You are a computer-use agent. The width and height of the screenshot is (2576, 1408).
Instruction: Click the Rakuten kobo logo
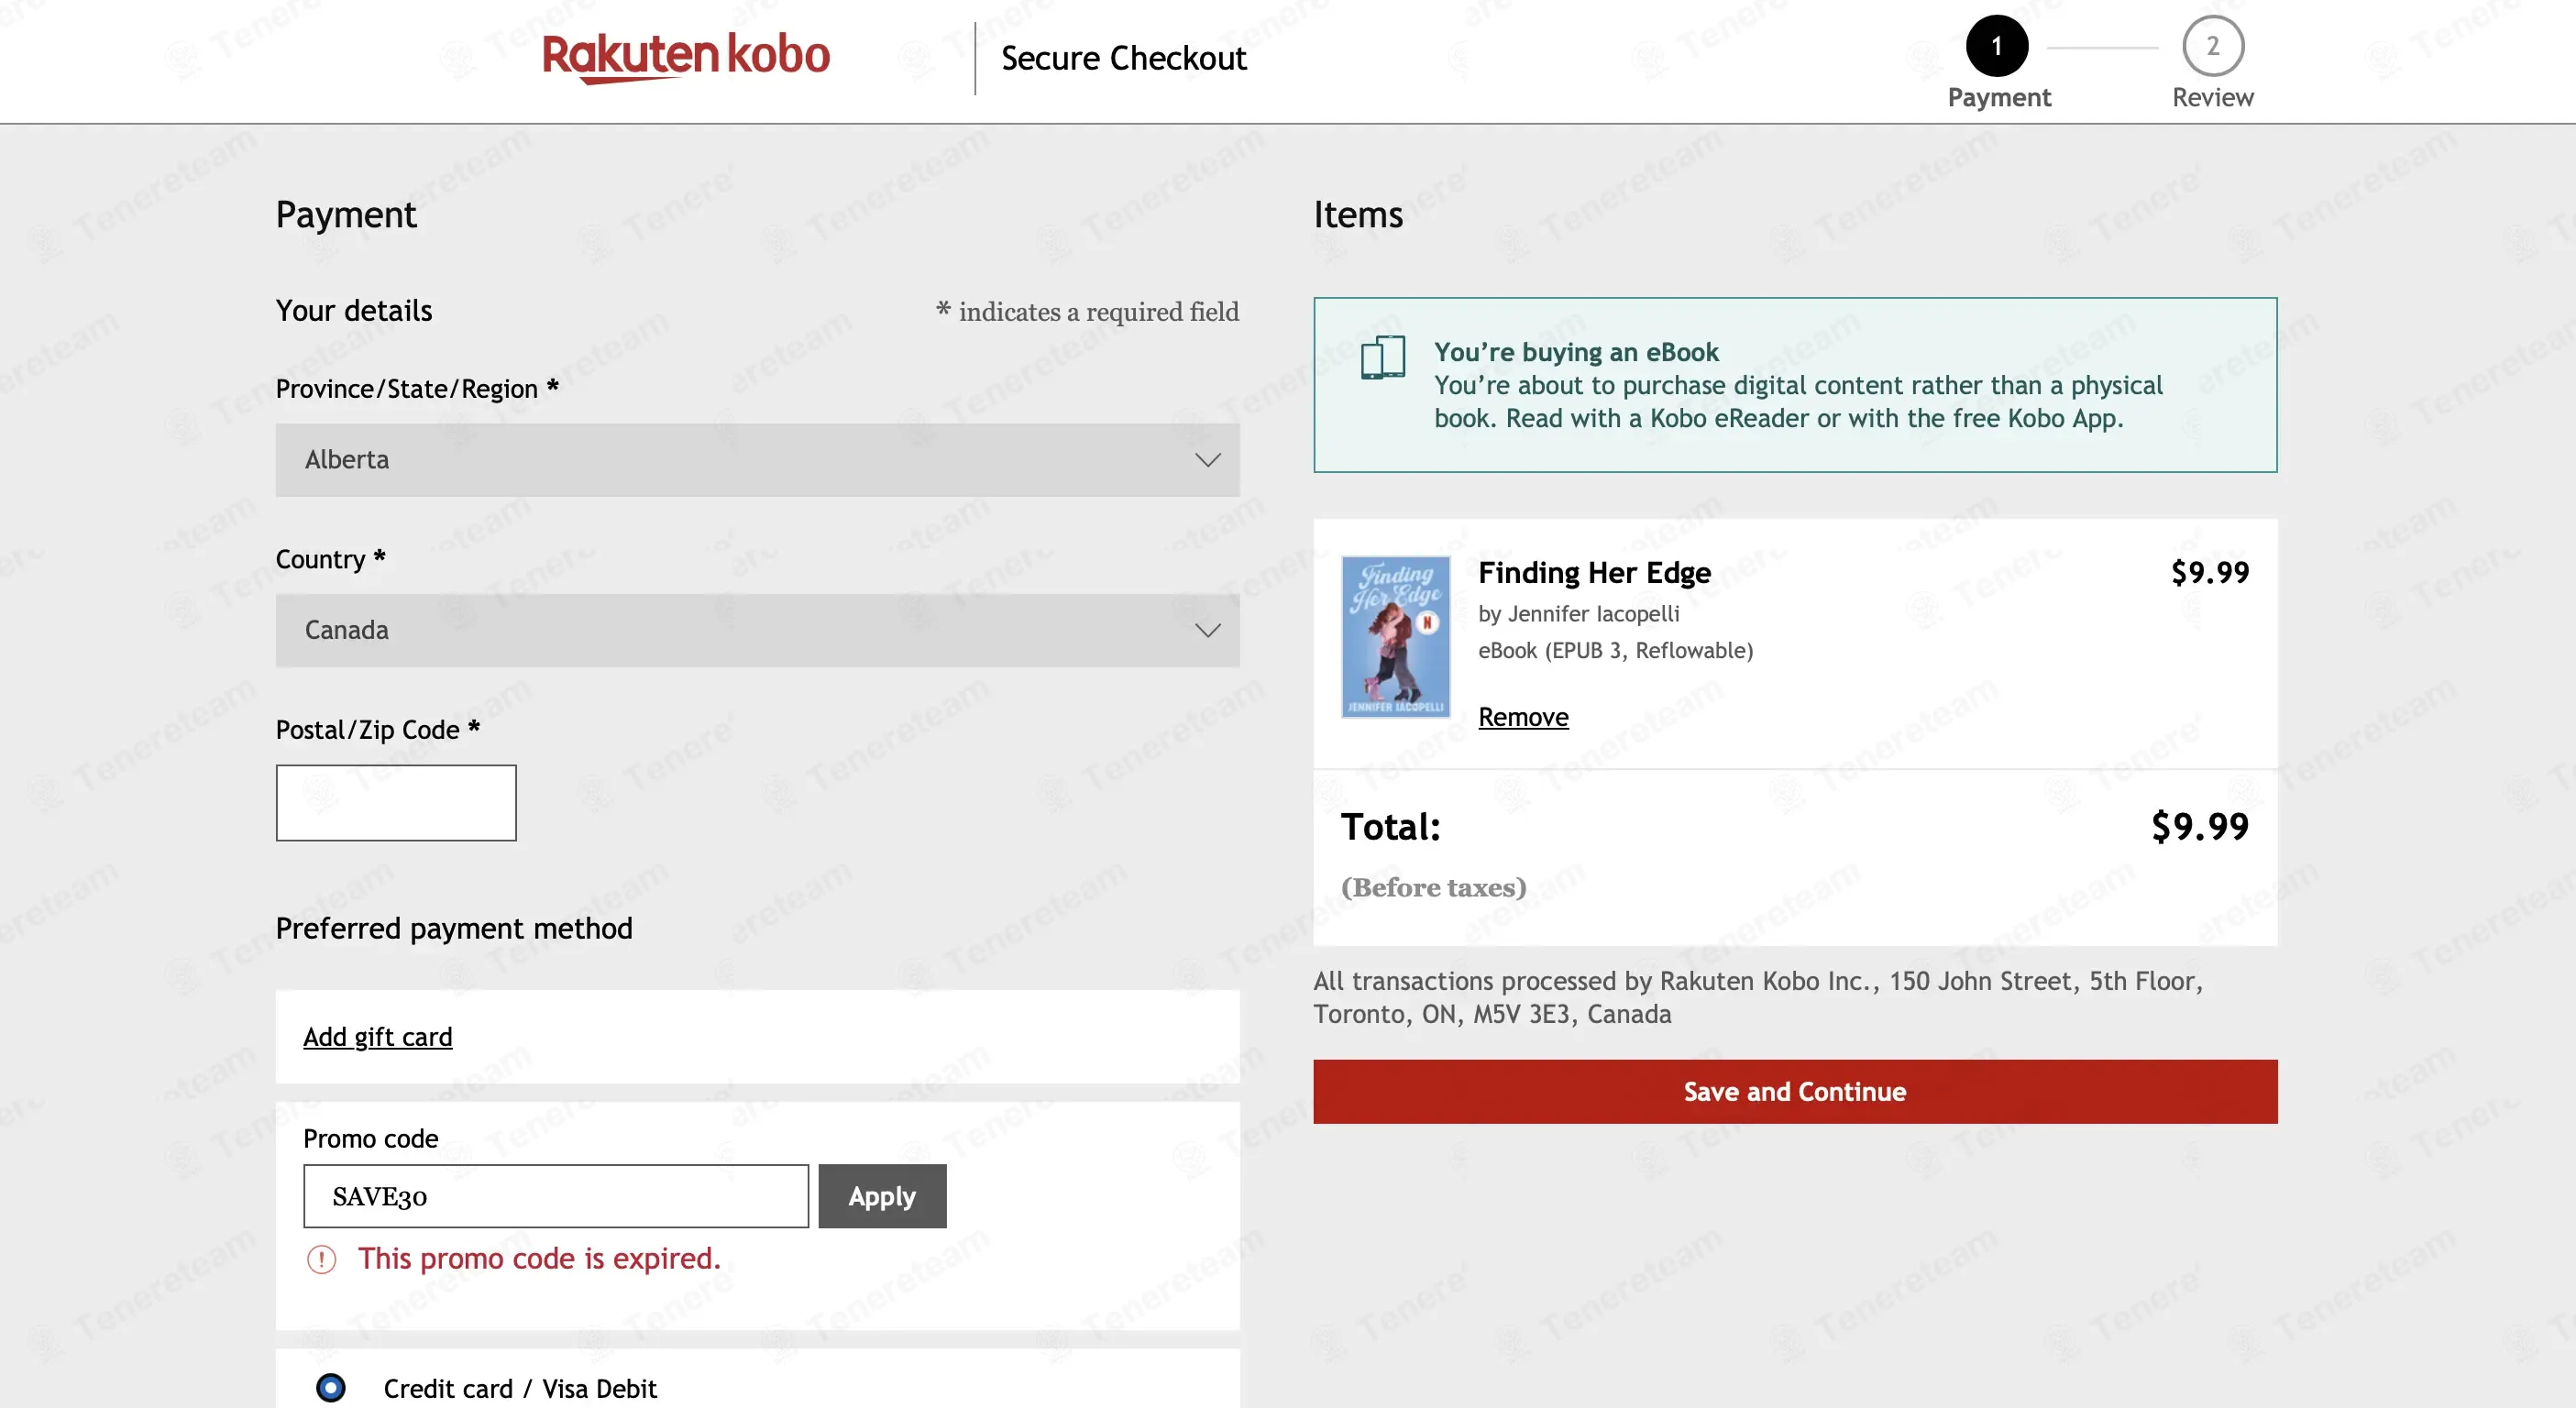(x=685, y=57)
